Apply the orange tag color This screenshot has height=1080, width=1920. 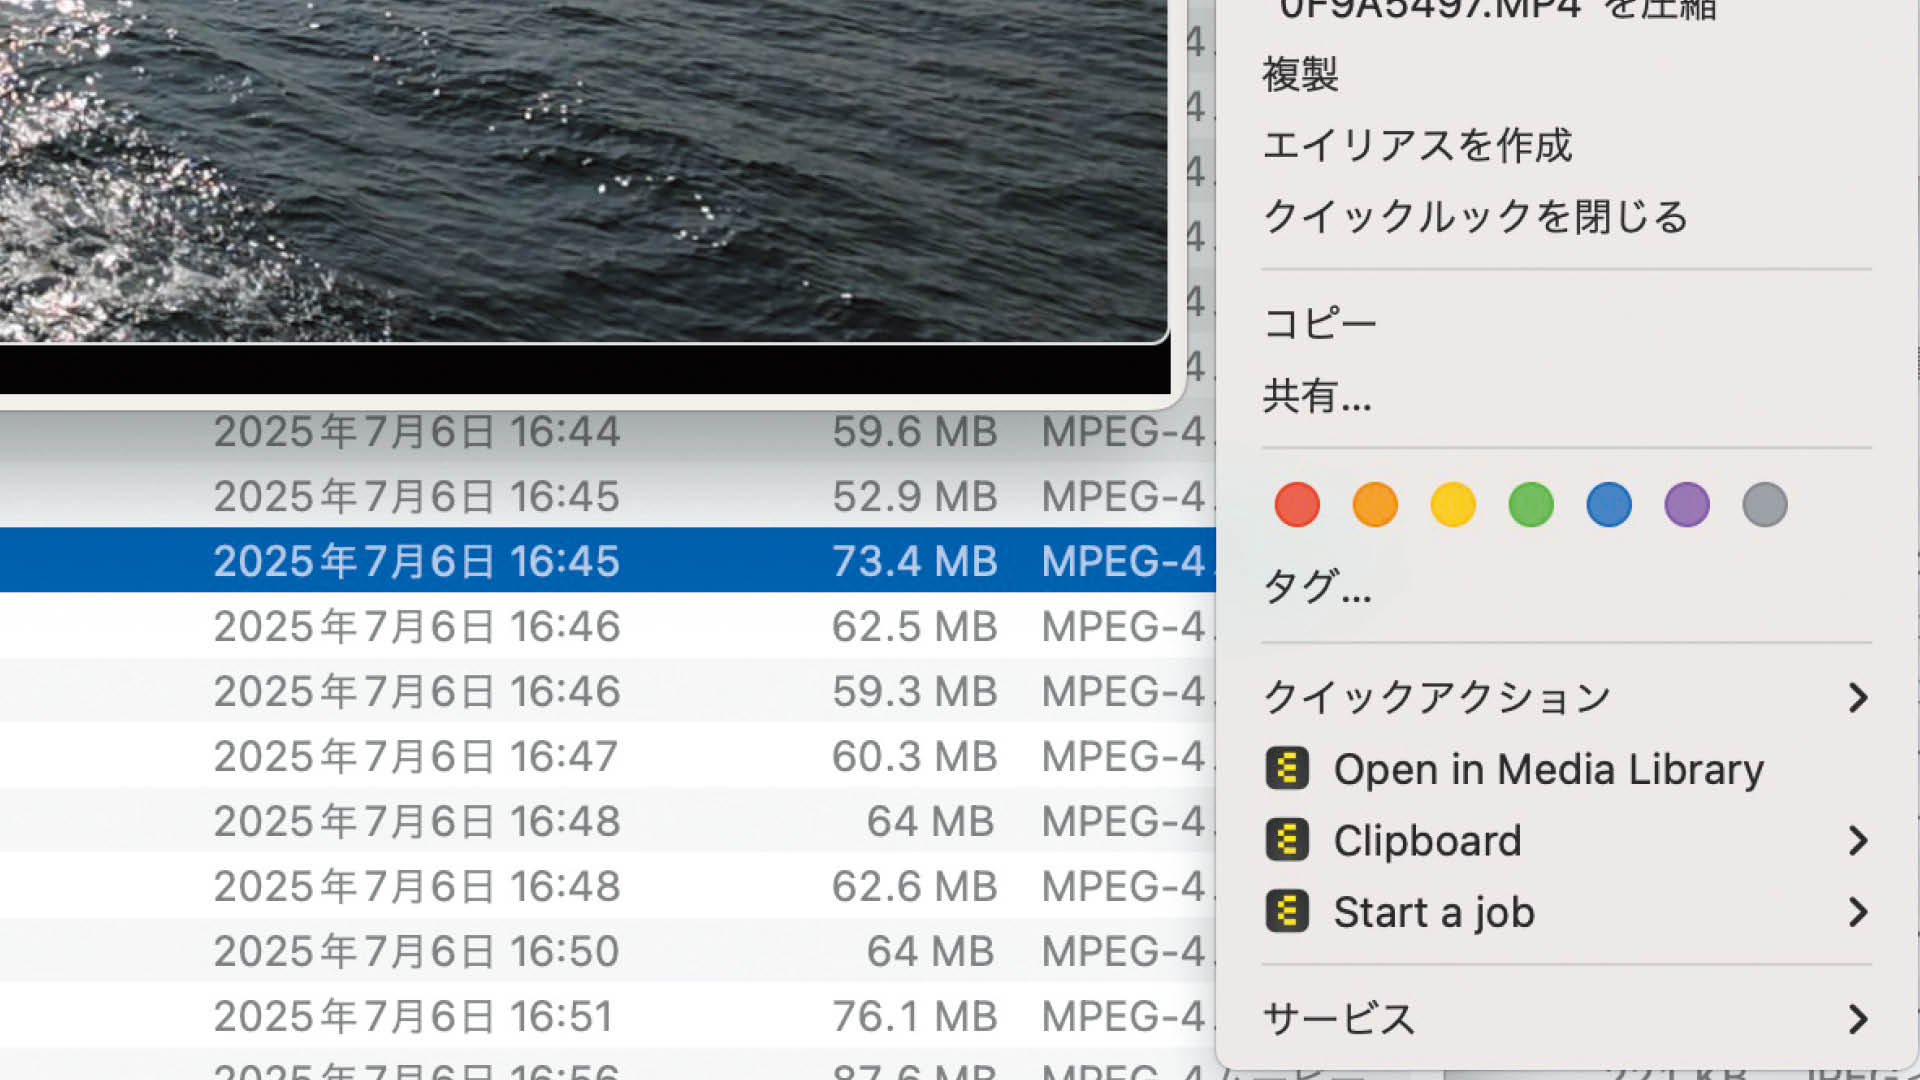(1375, 504)
